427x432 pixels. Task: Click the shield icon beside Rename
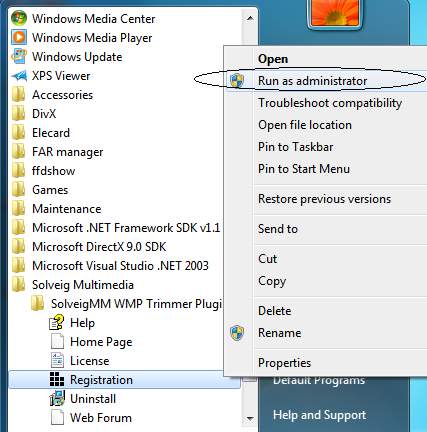[237, 333]
